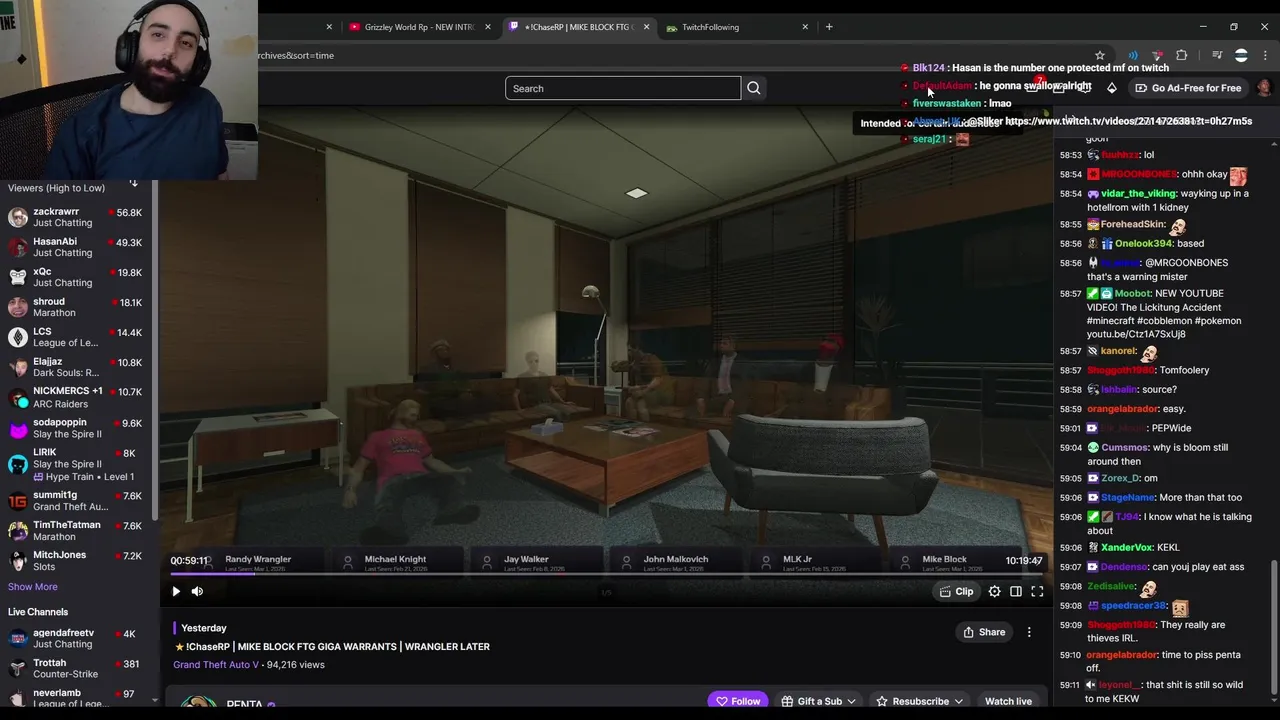Open video player settings gear

[994, 591]
